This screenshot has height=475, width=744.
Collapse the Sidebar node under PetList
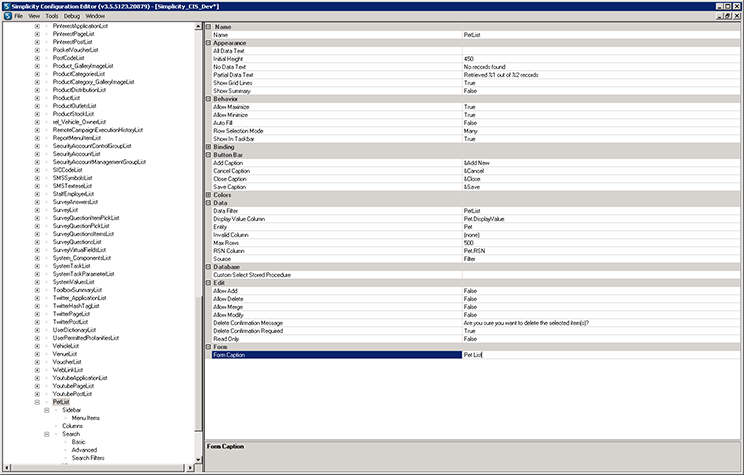[46, 410]
